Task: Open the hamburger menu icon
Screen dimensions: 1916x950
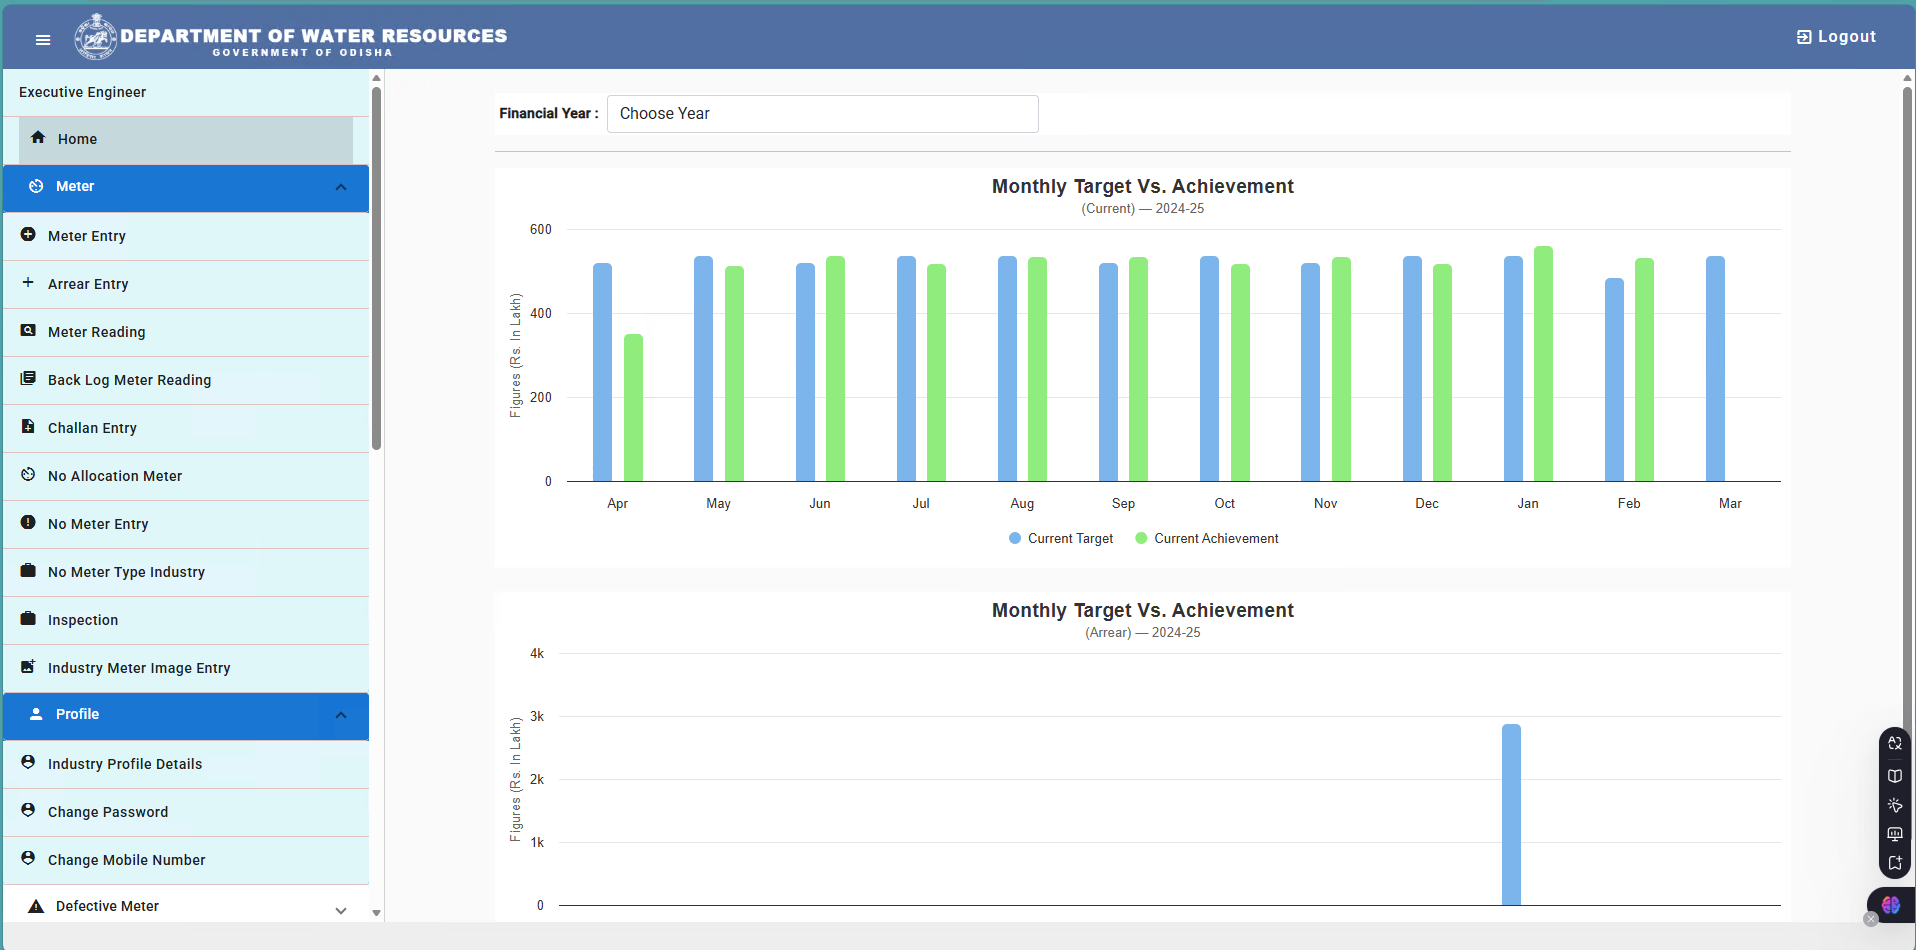Action: 43,40
